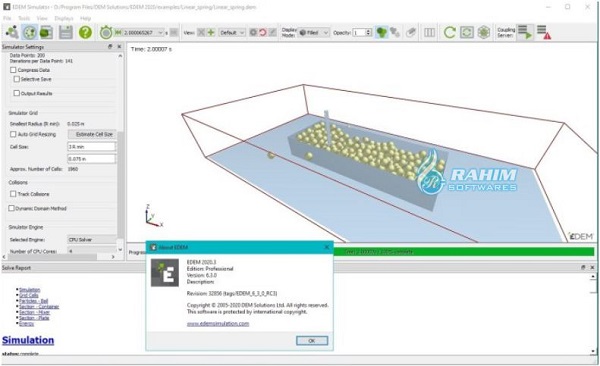Close the About EDEM dialog
The height and width of the screenshot is (366, 600).
click(x=326, y=247)
